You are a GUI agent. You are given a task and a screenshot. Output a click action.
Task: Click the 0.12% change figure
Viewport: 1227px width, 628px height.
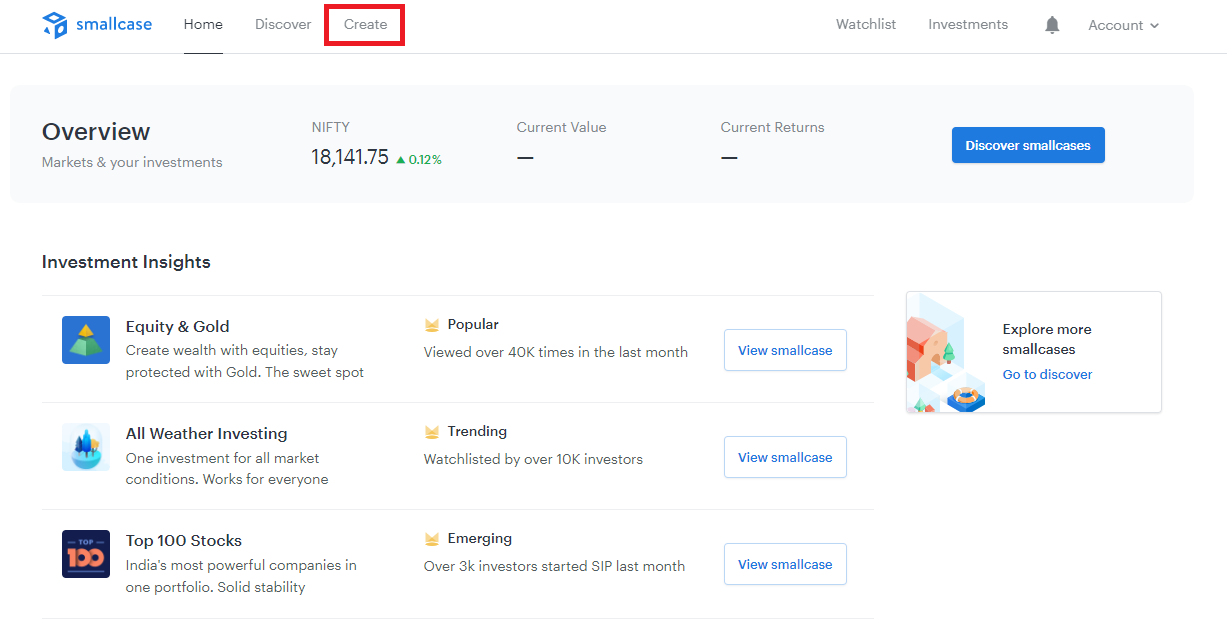(x=425, y=159)
